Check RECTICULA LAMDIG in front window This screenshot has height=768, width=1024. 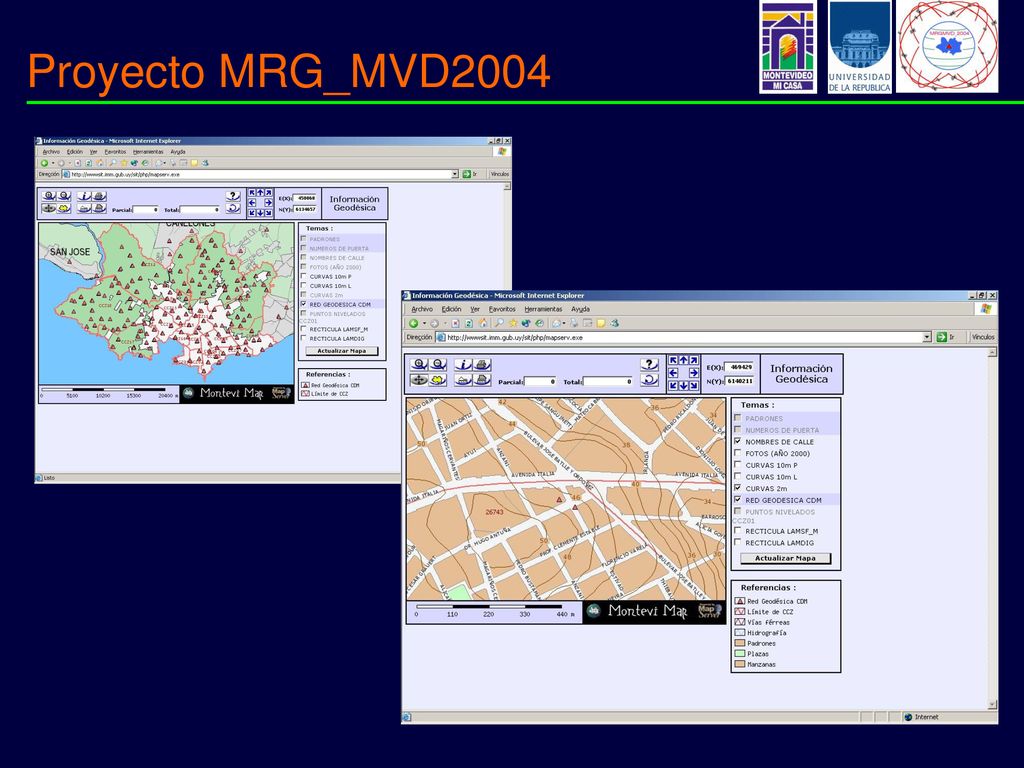pos(738,542)
